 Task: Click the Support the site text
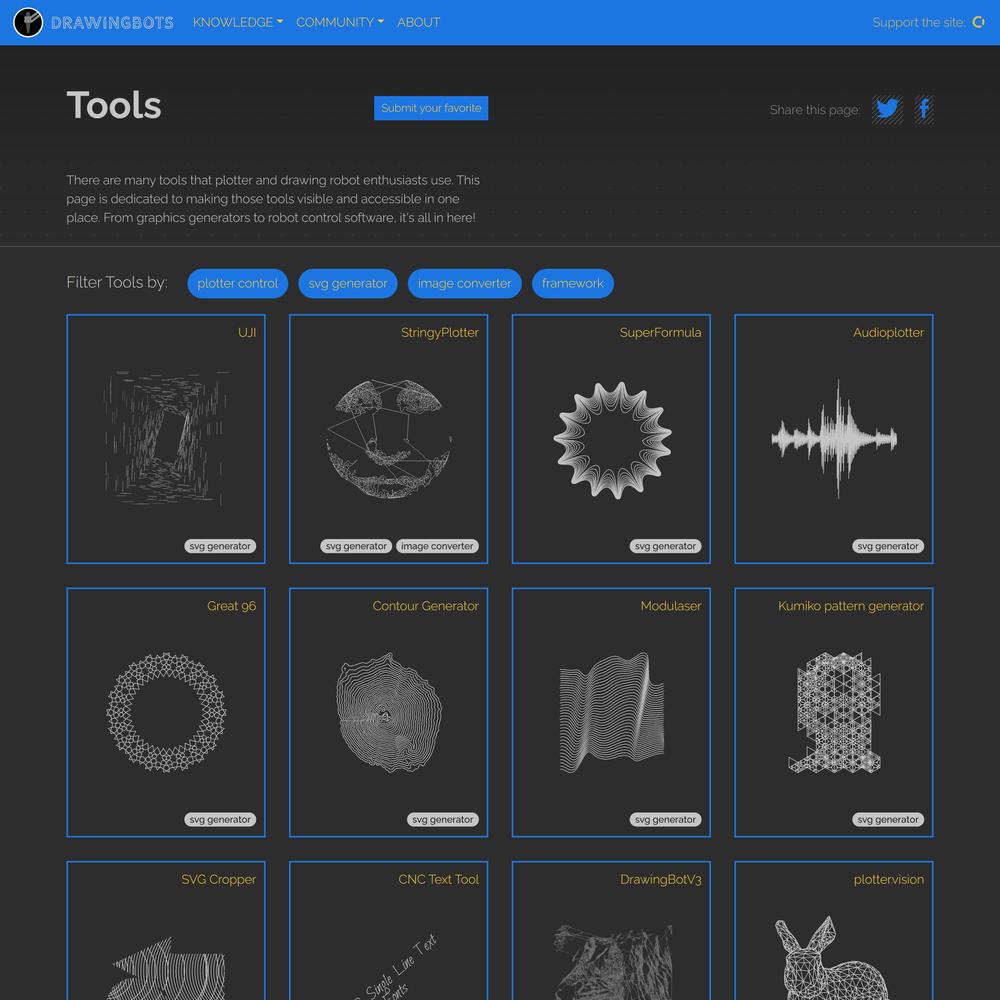click(918, 22)
